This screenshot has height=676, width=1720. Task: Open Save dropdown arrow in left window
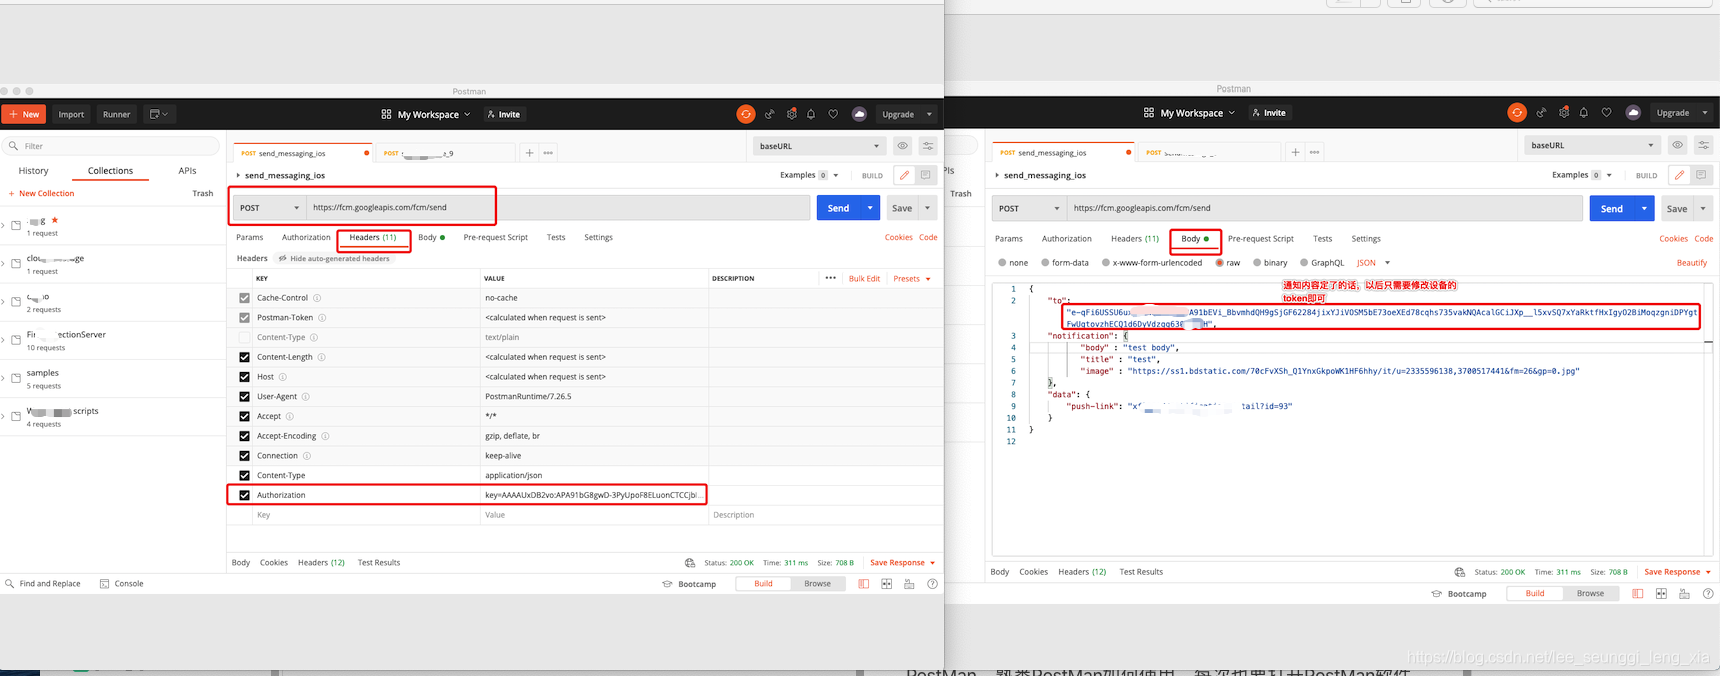click(x=928, y=208)
